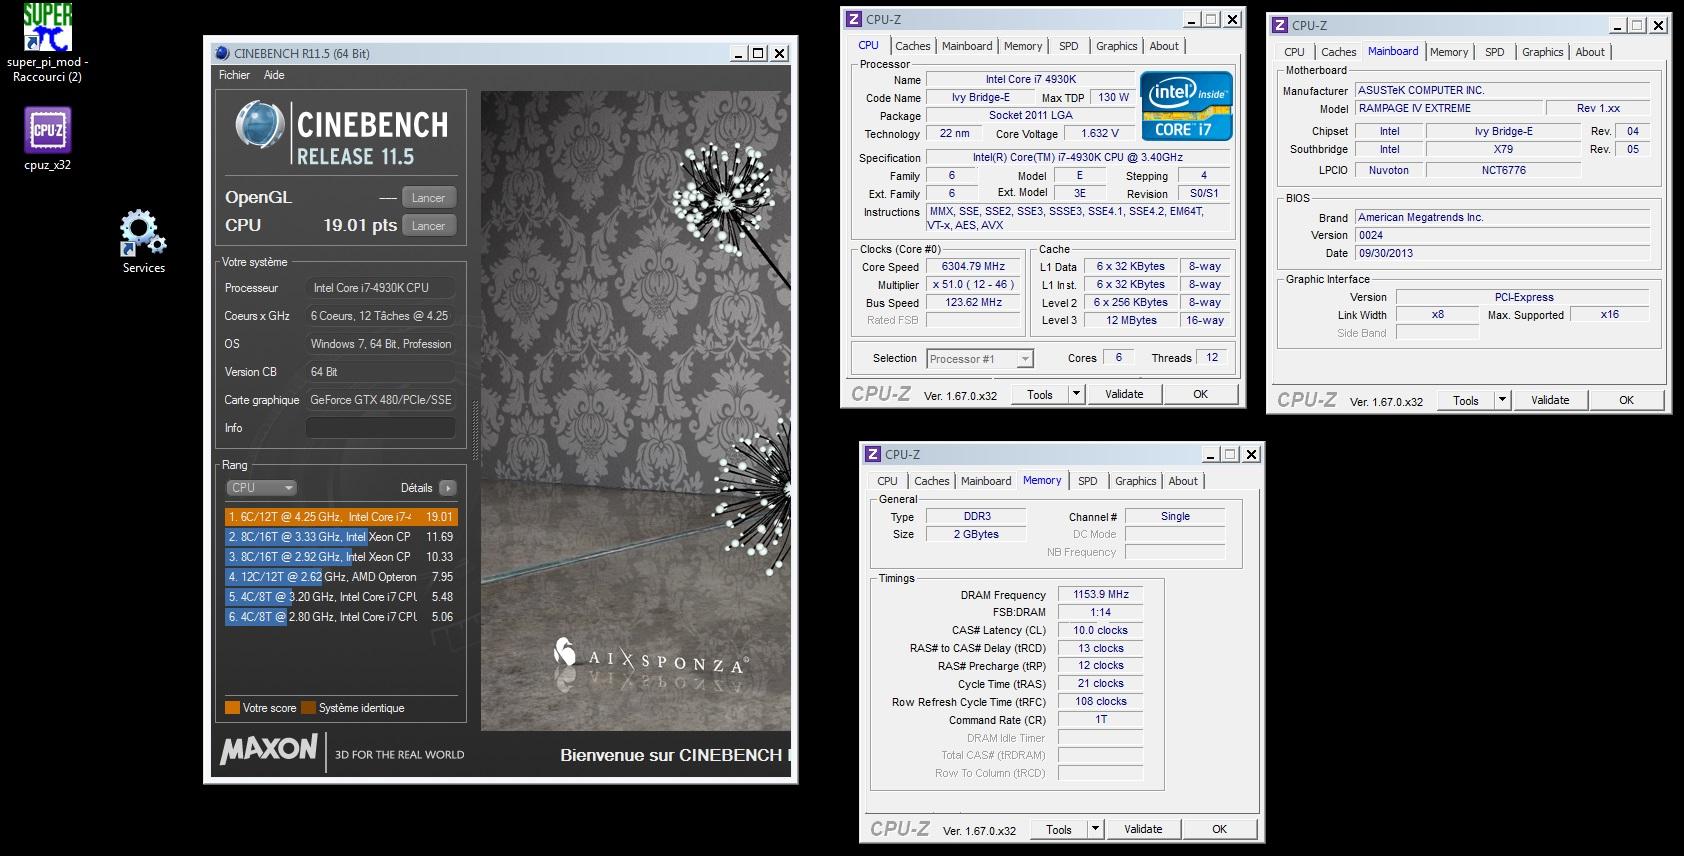Image resolution: width=1684 pixels, height=856 pixels.
Task: Click the panel splitter handle beside the render
Action: (x=475, y=430)
